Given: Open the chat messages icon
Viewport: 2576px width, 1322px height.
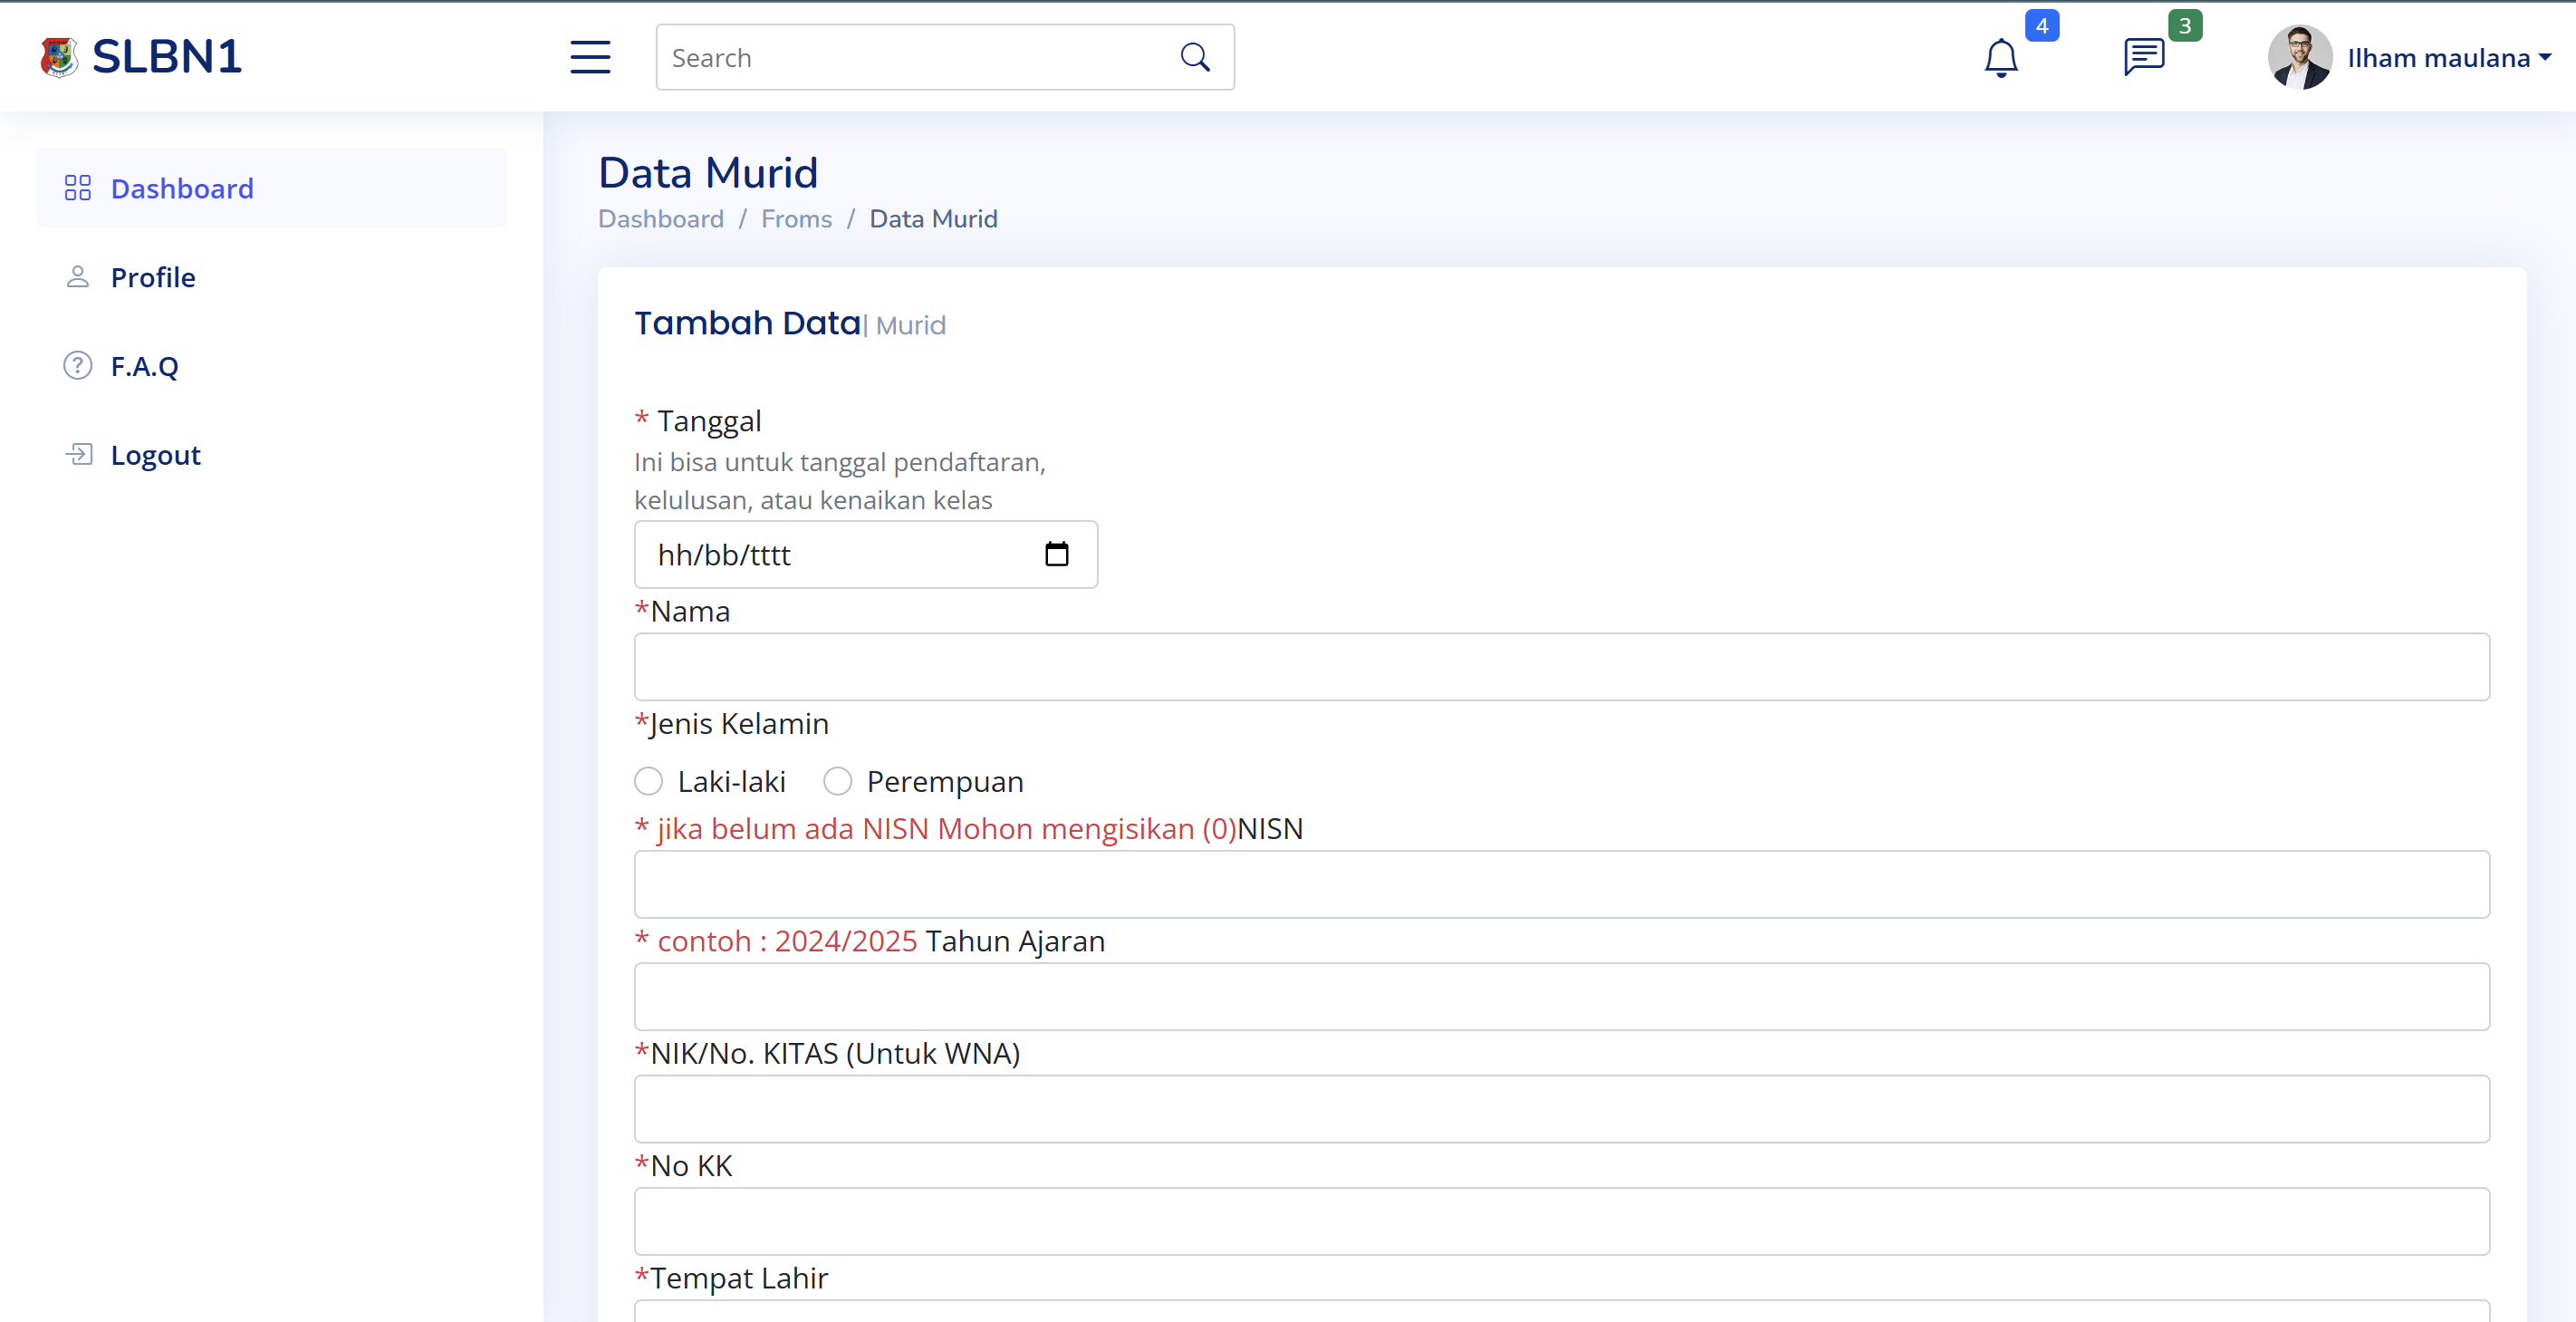Looking at the screenshot, I should pyautogui.click(x=2144, y=57).
